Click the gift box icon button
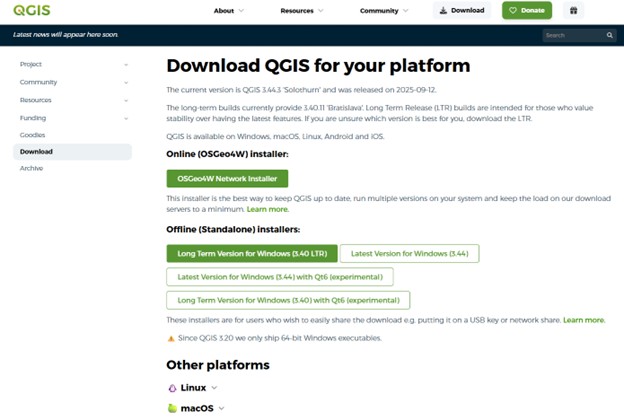Screen dimensions: 624x420 572,10
